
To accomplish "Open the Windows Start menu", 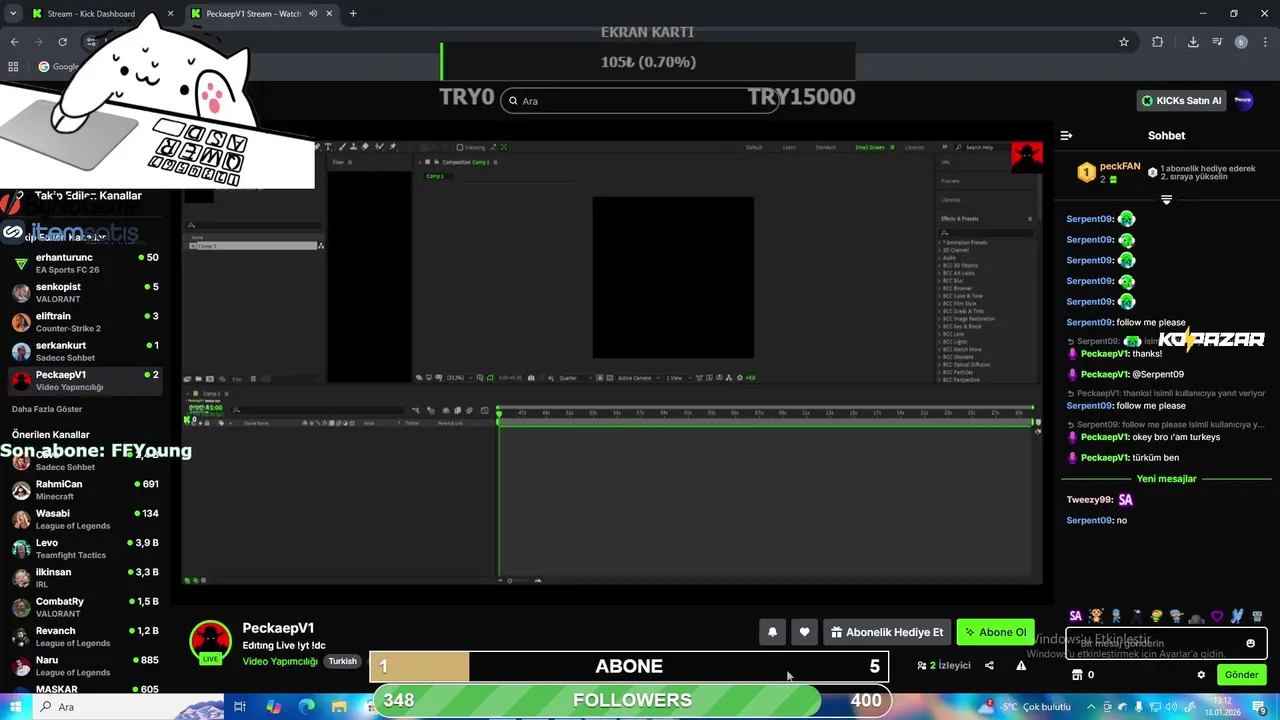I will tap(18, 706).
